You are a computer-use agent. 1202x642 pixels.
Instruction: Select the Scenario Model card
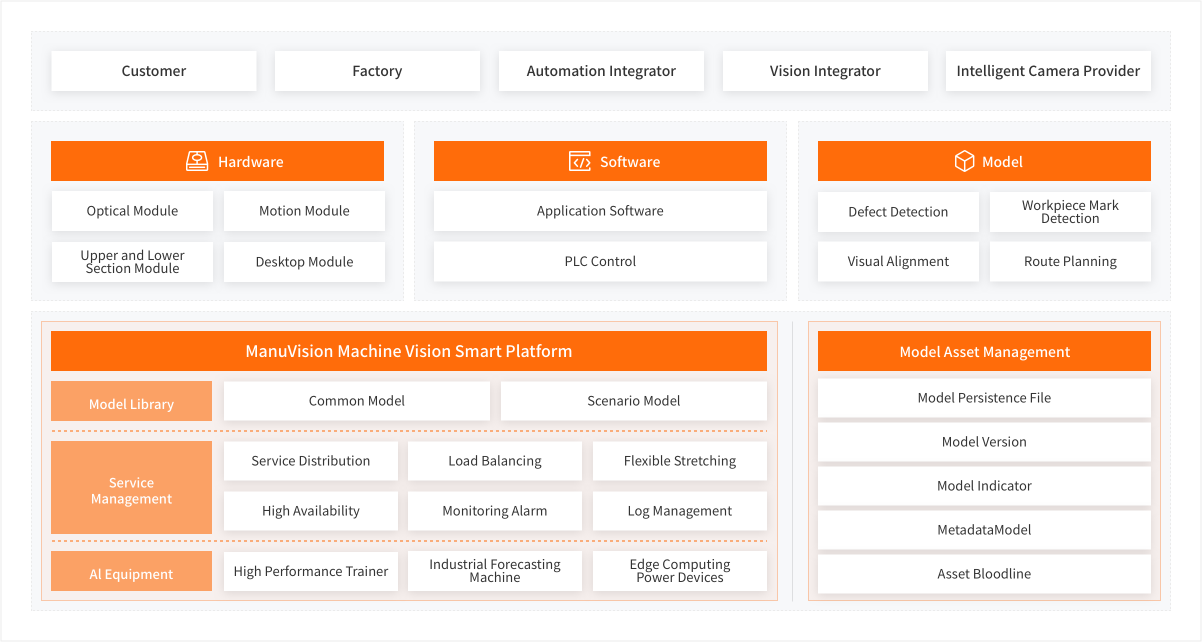point(634,401)
